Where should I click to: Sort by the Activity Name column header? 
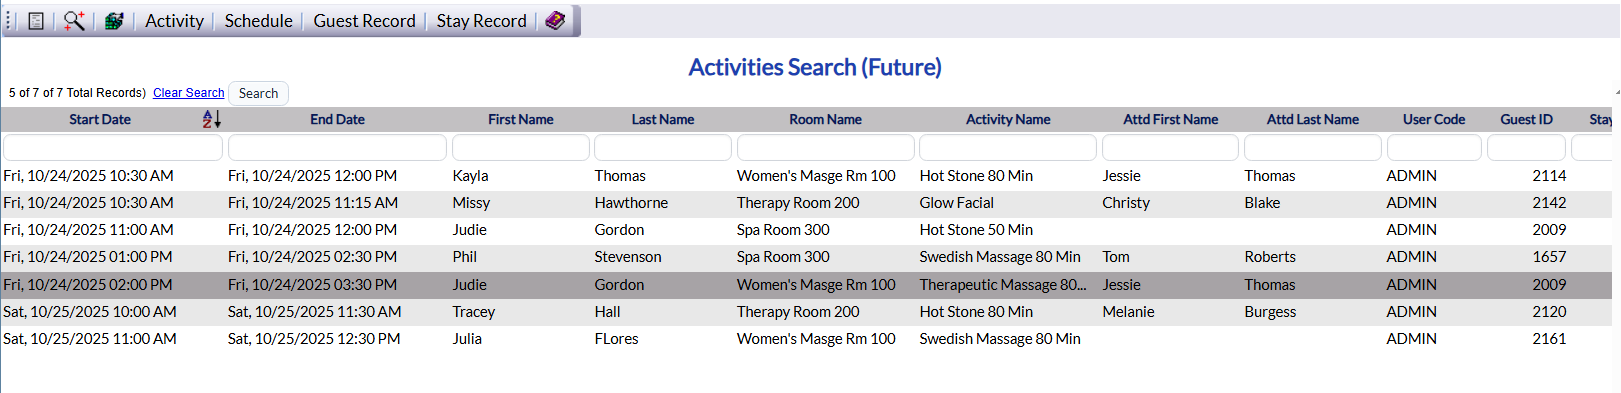pyautogui.click(x=1008, y=119)
